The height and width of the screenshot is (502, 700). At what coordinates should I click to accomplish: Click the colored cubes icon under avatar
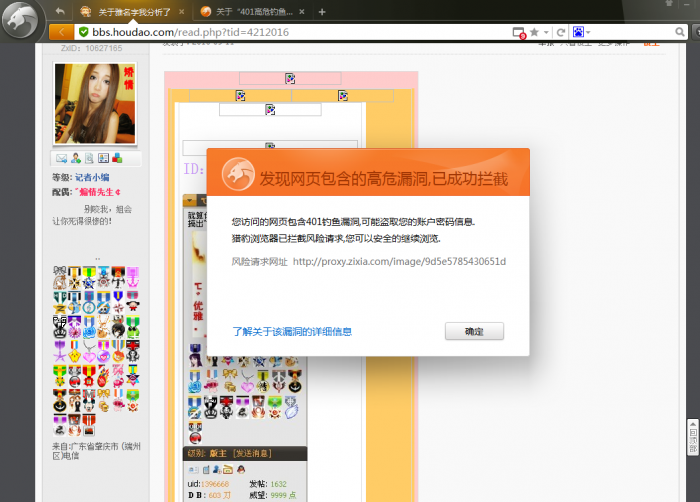click(117, 158)
